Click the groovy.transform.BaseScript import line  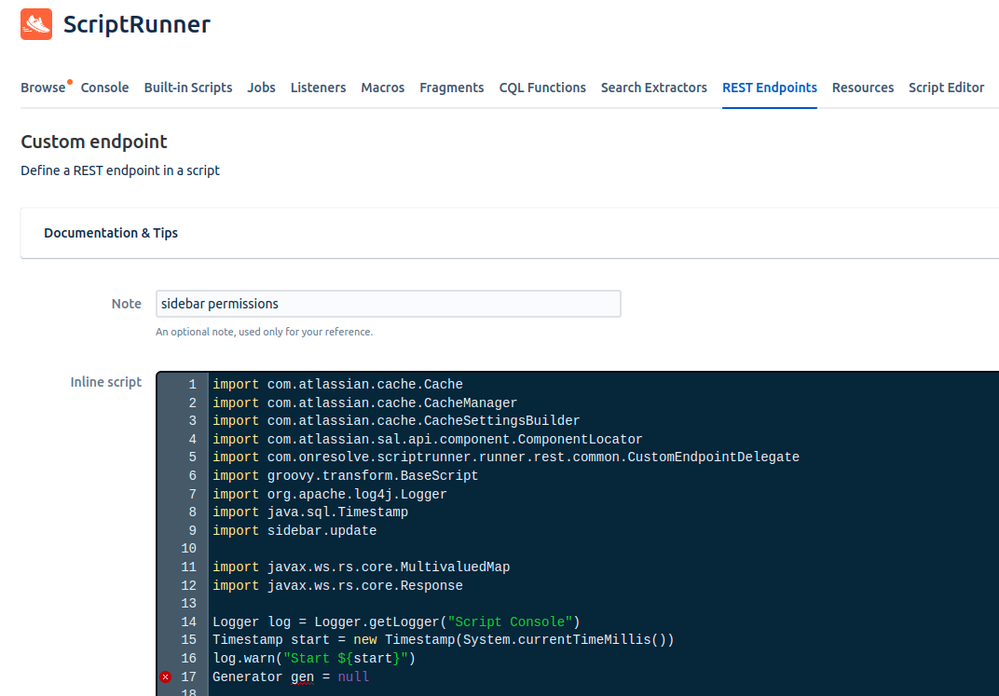[x=345, y=475]
